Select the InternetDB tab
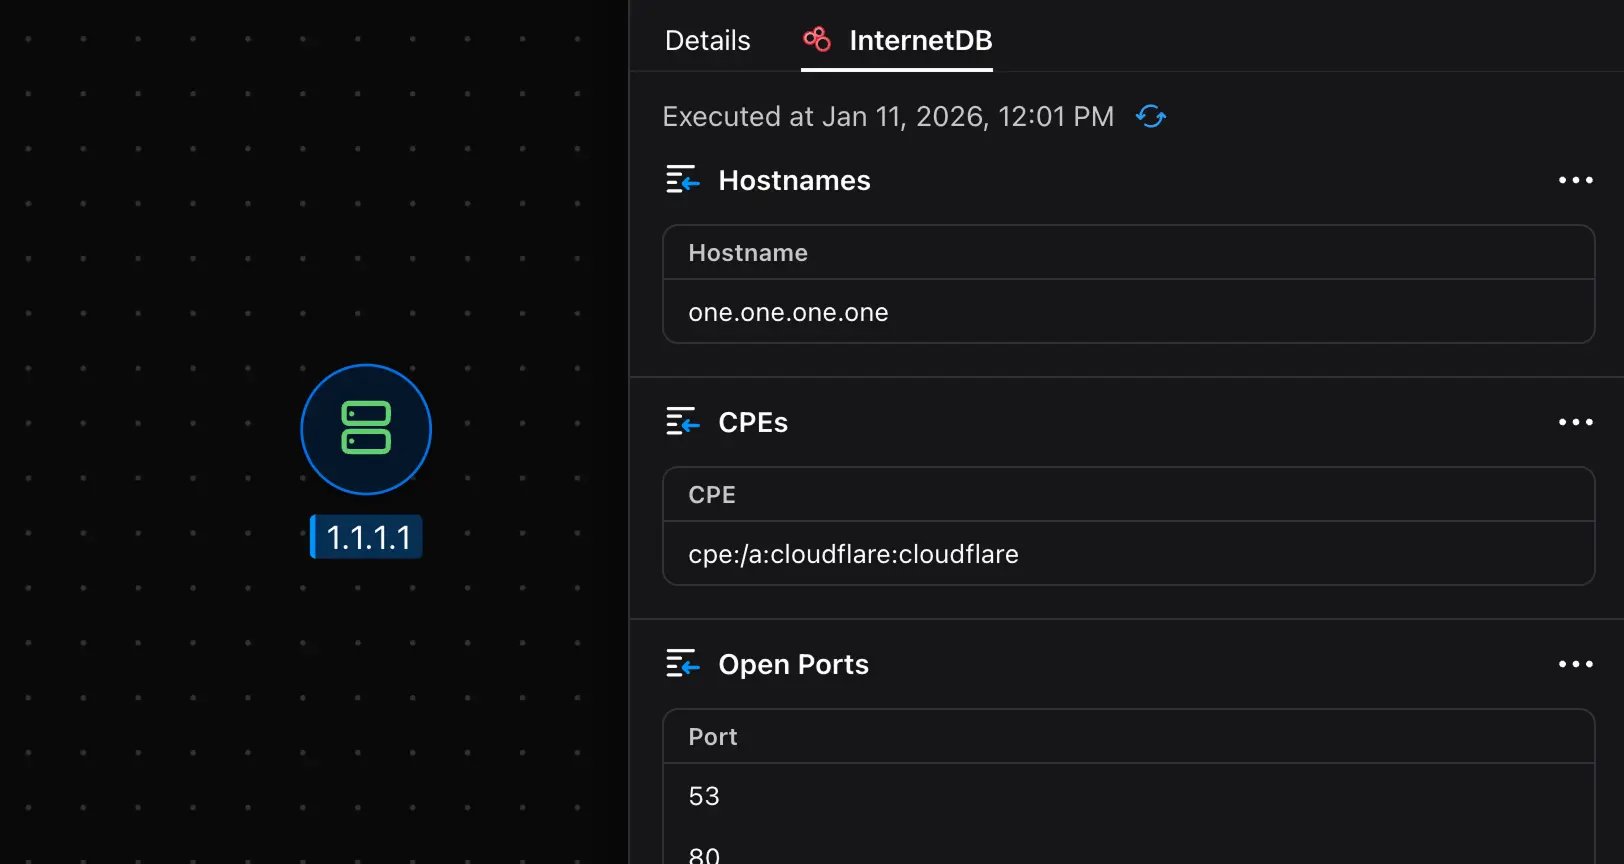Viewport: 1624px width, 864px height. [897, 40]
